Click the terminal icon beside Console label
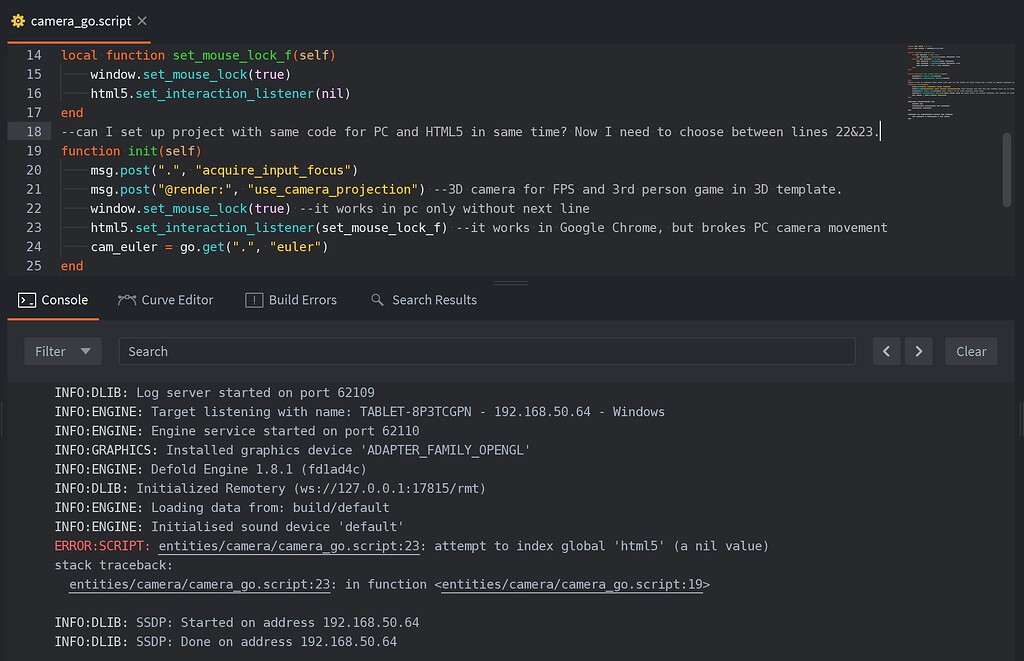This screenshot has height=661, width=1024. (x=25, y=299)
